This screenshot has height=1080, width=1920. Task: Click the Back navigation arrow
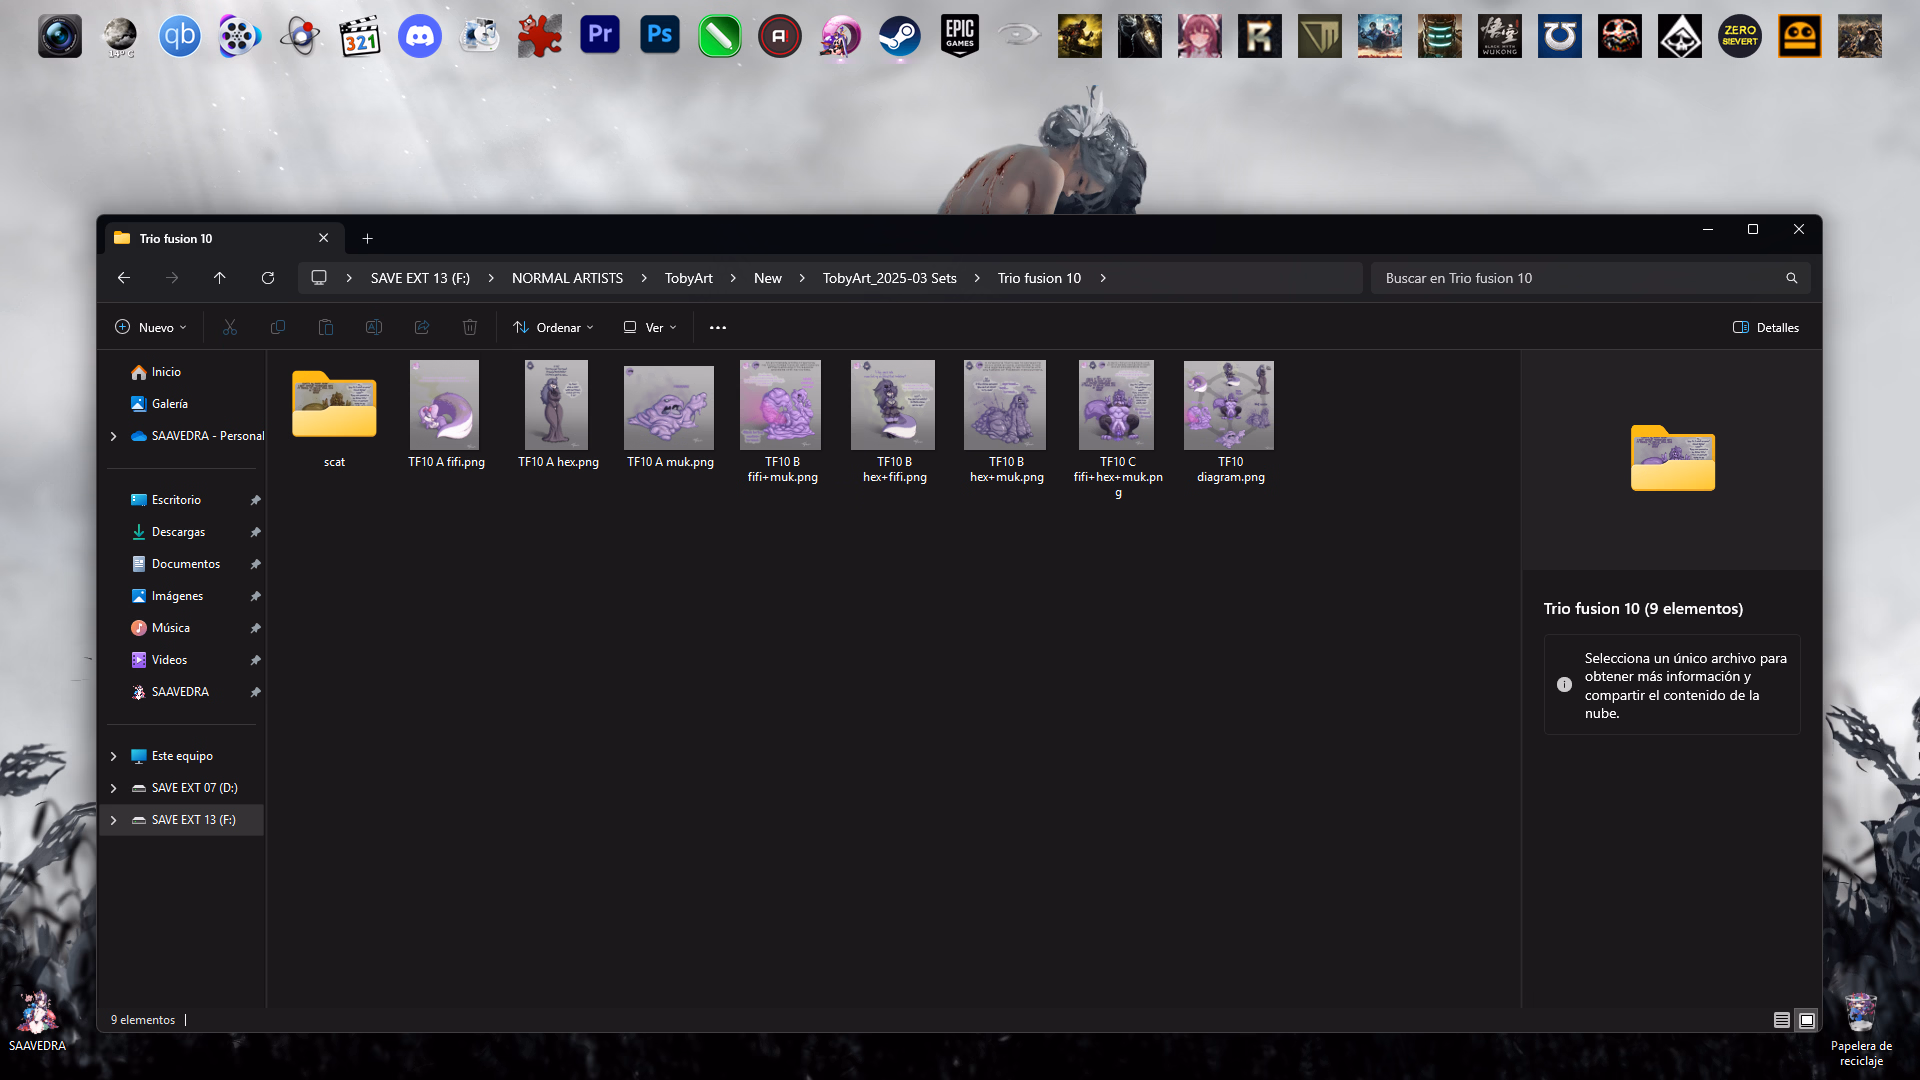(x=124, y=278)
